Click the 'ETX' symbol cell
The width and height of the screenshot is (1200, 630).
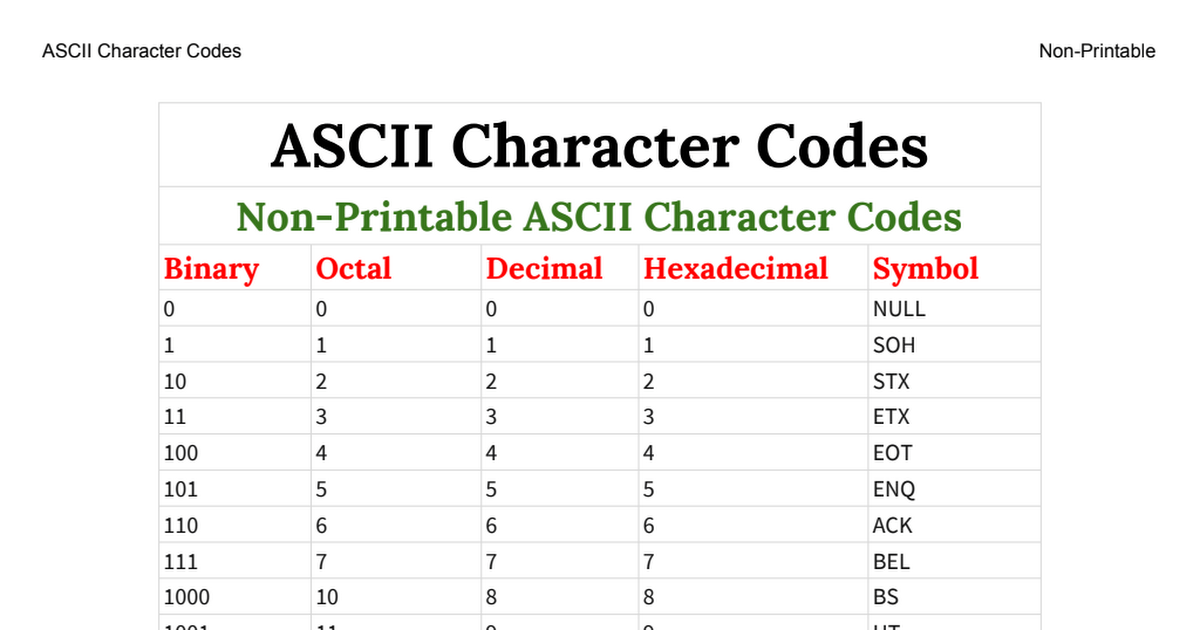pyautogui.click(x=892, y=417)
